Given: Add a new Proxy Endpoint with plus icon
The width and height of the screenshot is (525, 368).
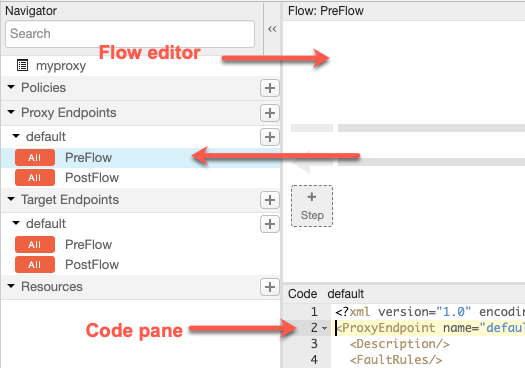Looking at the screenshot, I should tap(270, 113).
